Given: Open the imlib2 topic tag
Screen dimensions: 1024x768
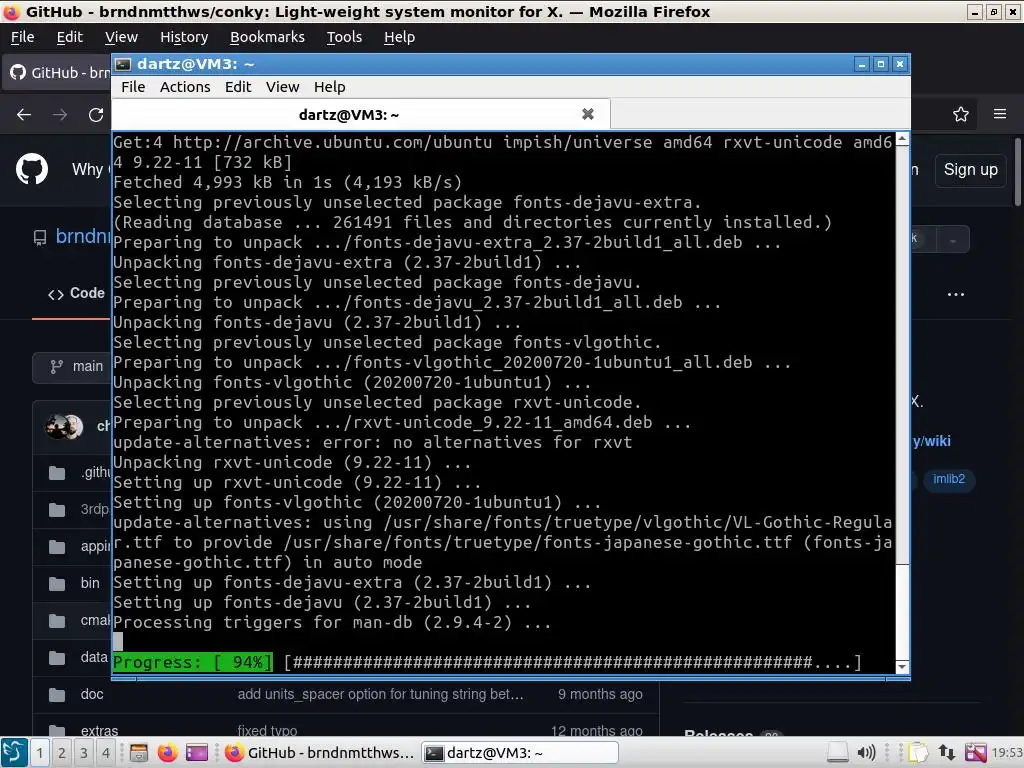Looking at the screenshot, I should (949, 479).
